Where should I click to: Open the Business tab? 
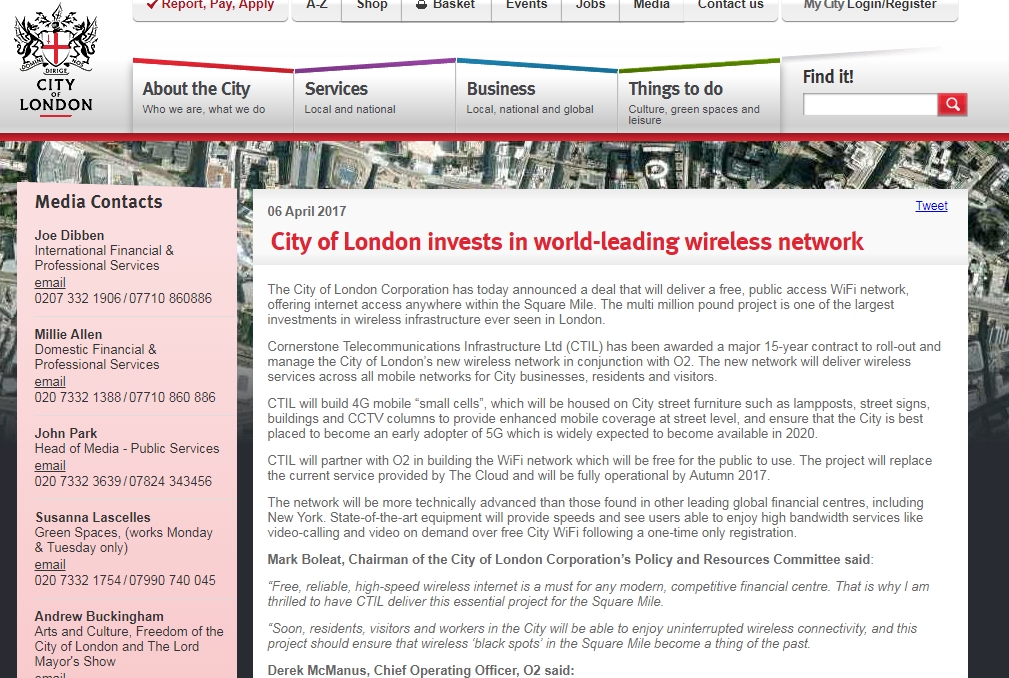click(537, 98)
